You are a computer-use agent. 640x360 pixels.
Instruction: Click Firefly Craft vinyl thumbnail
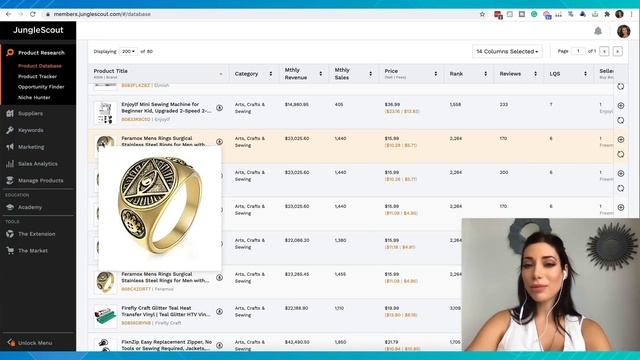[105, 316]
